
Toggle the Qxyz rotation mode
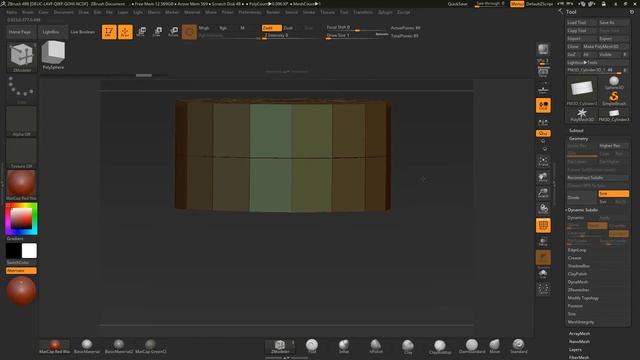543,133
